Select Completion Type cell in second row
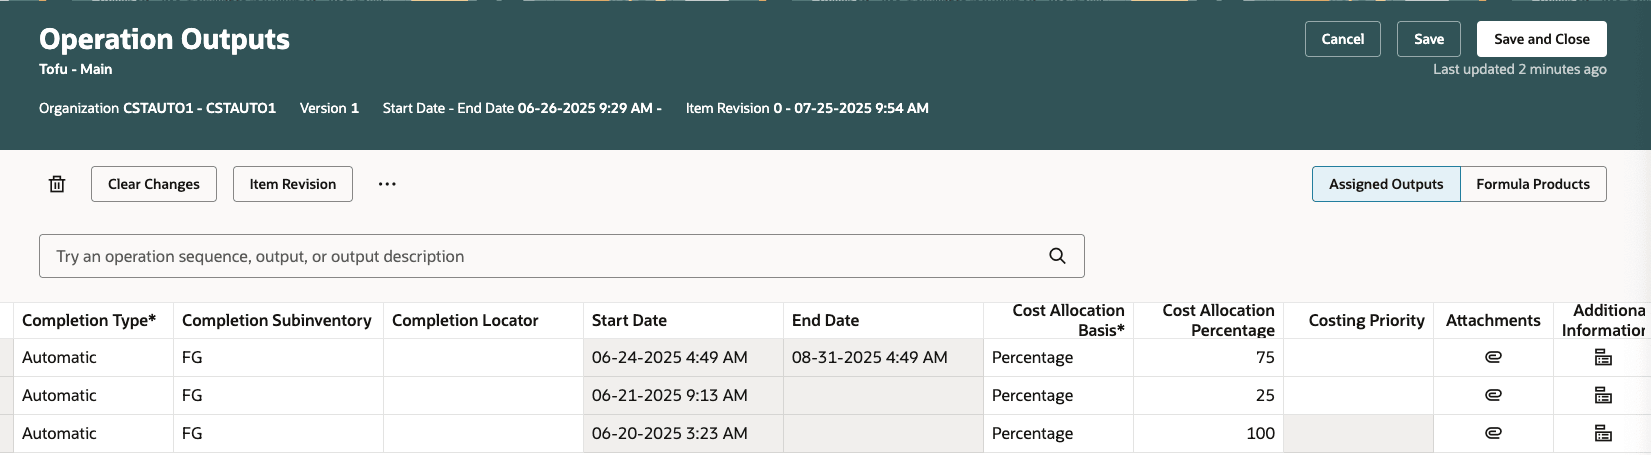Viewport: 1651px width, 455px height. [x=92, y=395]
